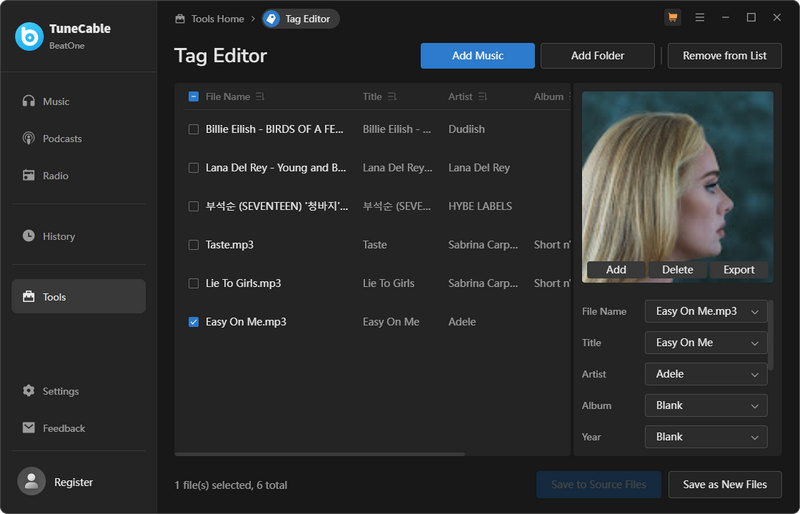Click Remove from List button
This screenshot has width=800, height=514.
[724, 56]
